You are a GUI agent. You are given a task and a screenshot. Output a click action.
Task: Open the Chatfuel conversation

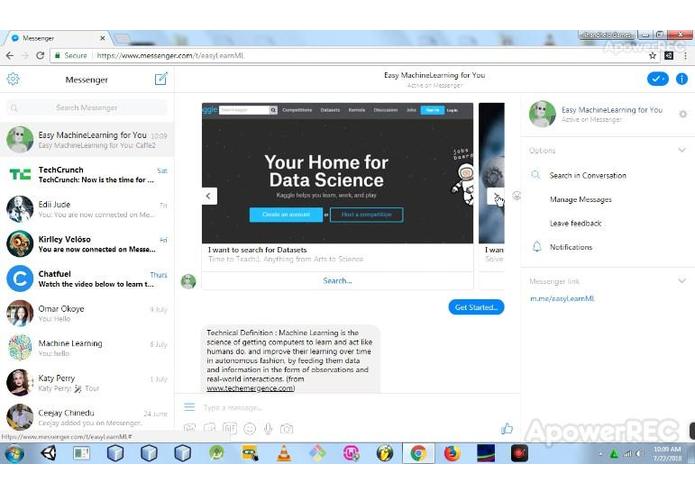[x=87, y=278]
